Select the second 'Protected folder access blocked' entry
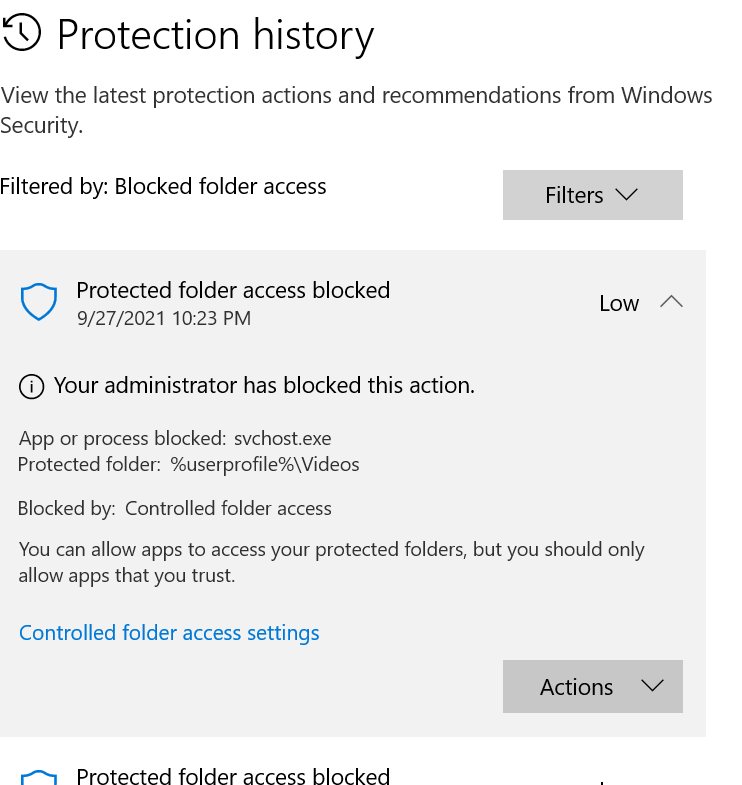This screenshot has width=742, height=785. pos(233,776)
